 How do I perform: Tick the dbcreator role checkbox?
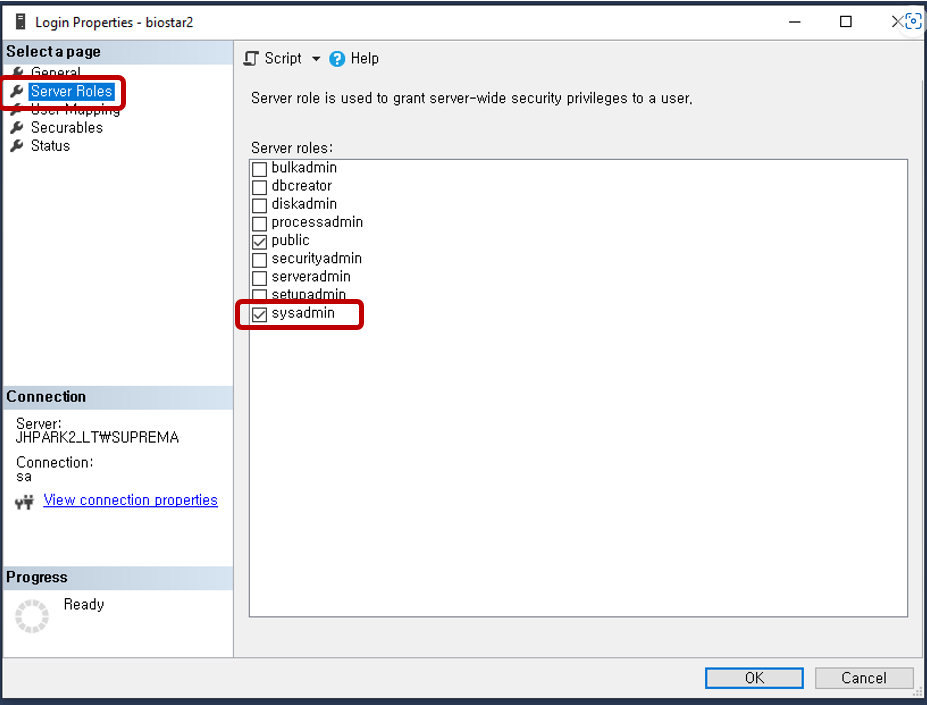260,187
